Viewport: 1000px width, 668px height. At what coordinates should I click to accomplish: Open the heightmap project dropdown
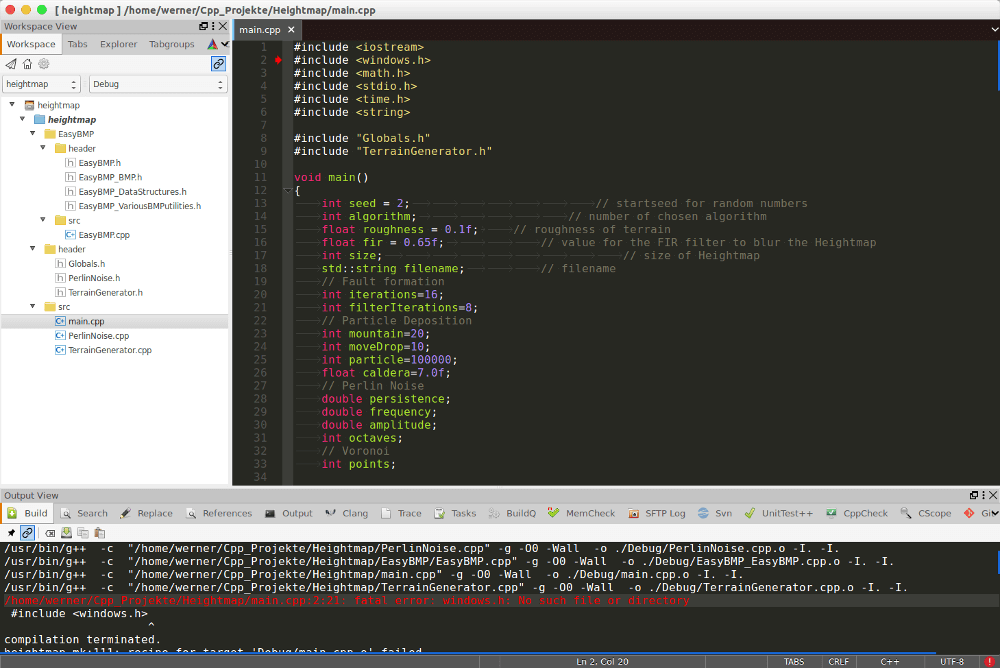point(41,85)
